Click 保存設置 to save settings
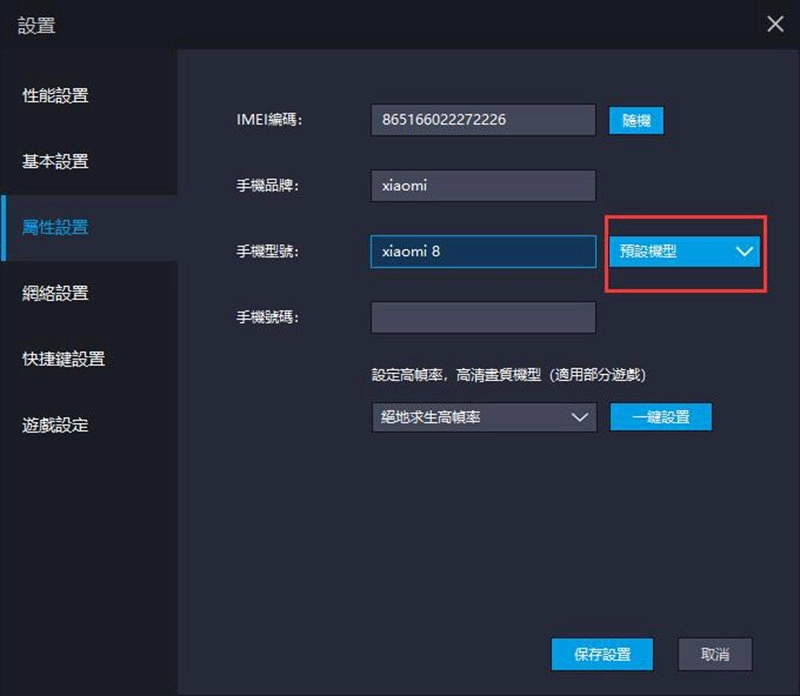 601,655
